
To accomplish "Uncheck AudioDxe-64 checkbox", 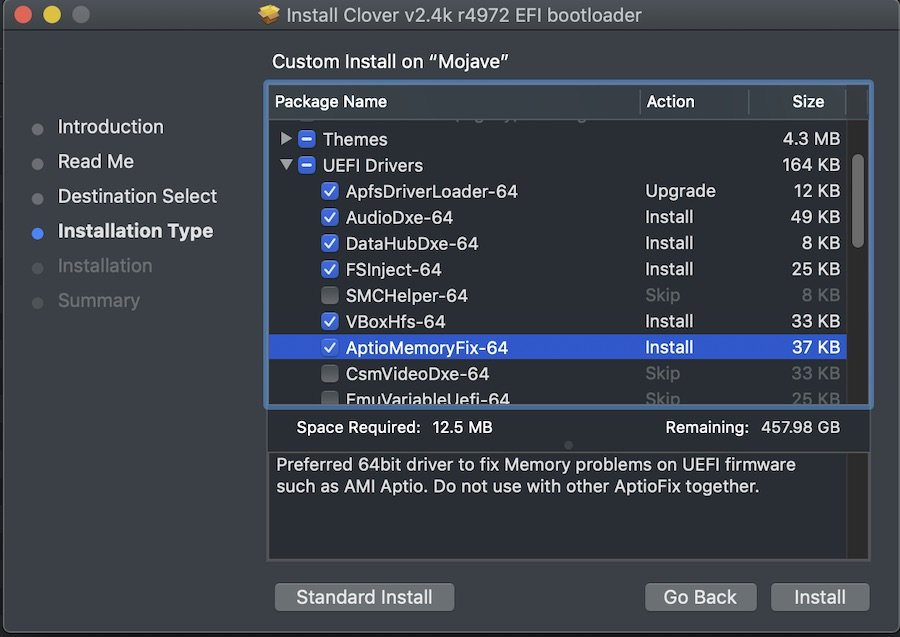I will (330, 217).
